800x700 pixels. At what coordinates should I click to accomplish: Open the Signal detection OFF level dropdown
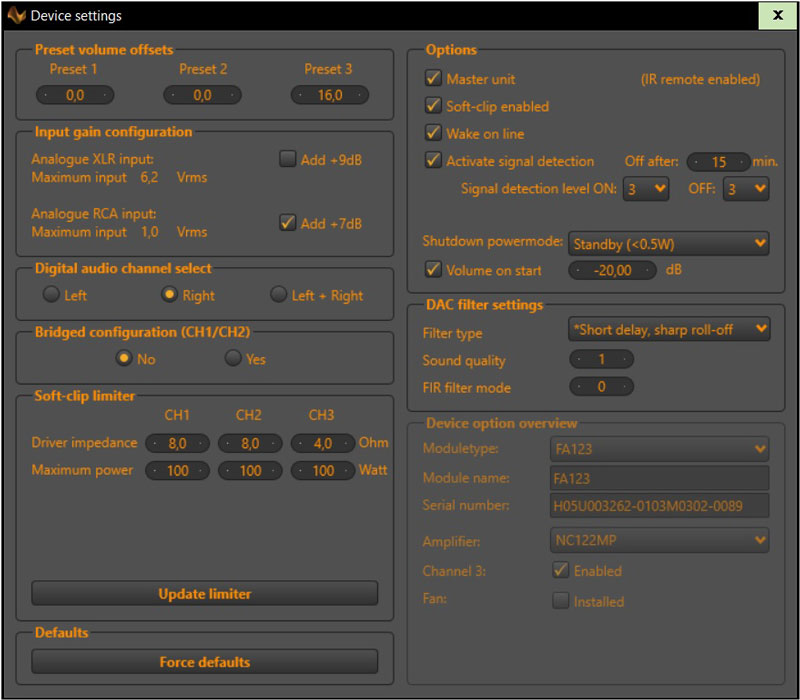(x=745, y=189)
